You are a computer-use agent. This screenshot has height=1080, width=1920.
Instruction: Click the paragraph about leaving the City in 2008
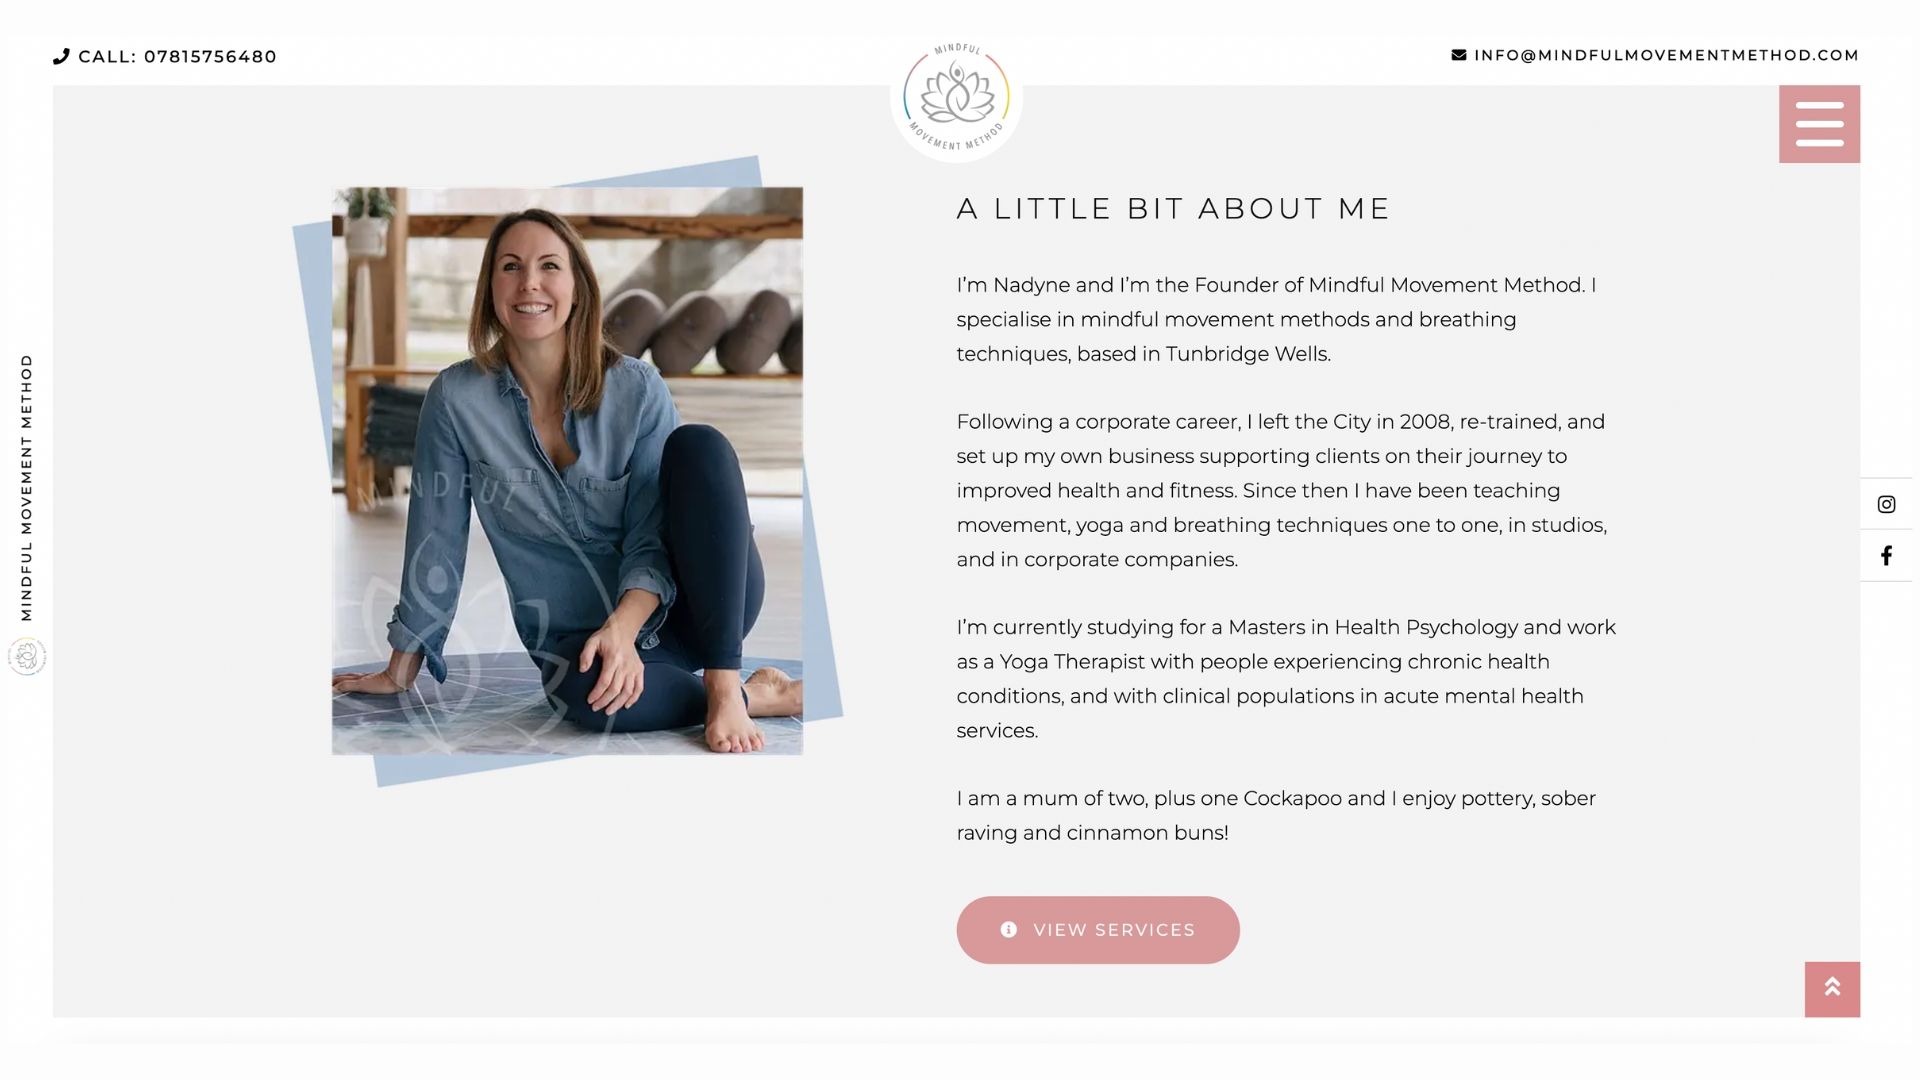[1282, 490]
